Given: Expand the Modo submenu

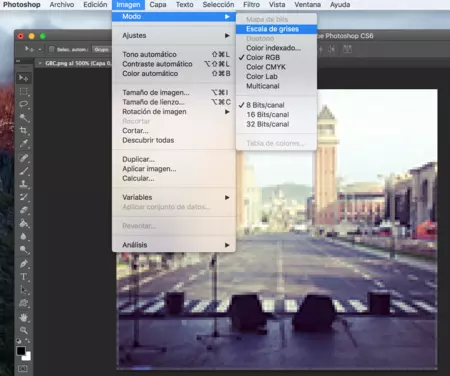Looking at the screenshot, I should coord(174,16).
